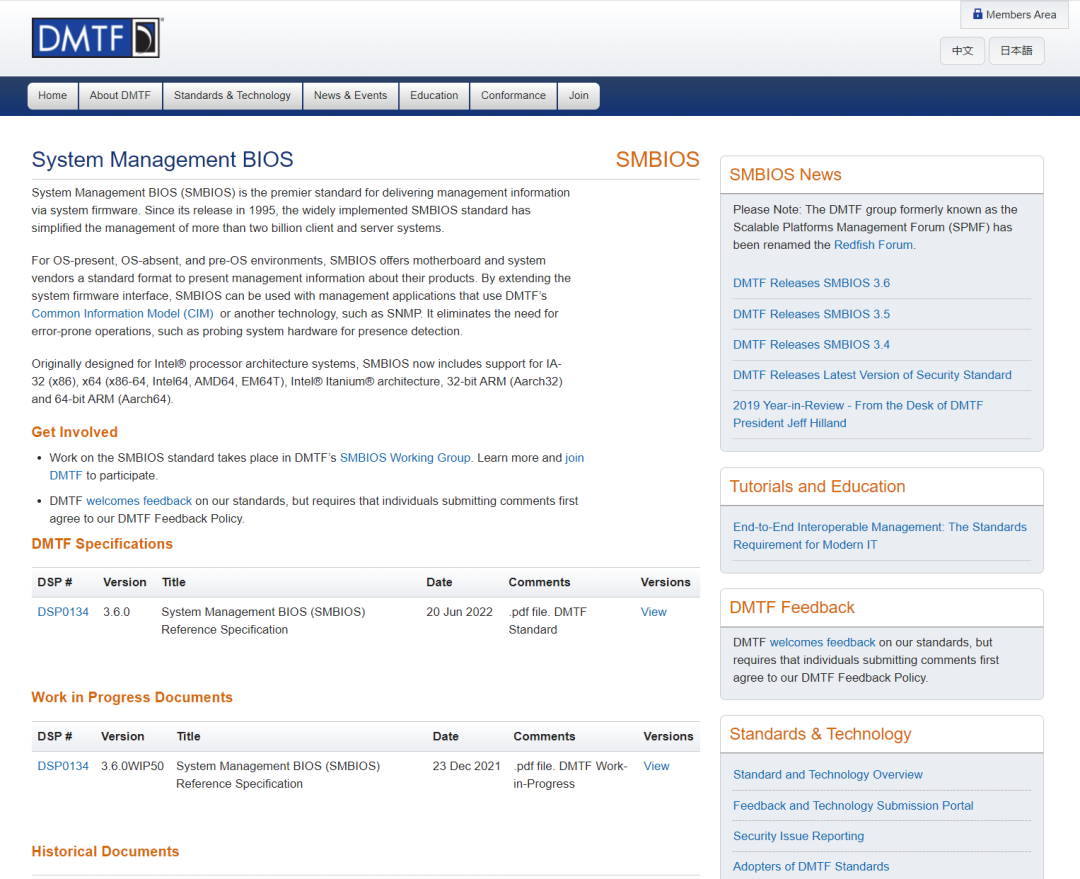View the 3.6.0WIP50 work-in-progress document
The image size is (1080, 879).
(656, 766)
